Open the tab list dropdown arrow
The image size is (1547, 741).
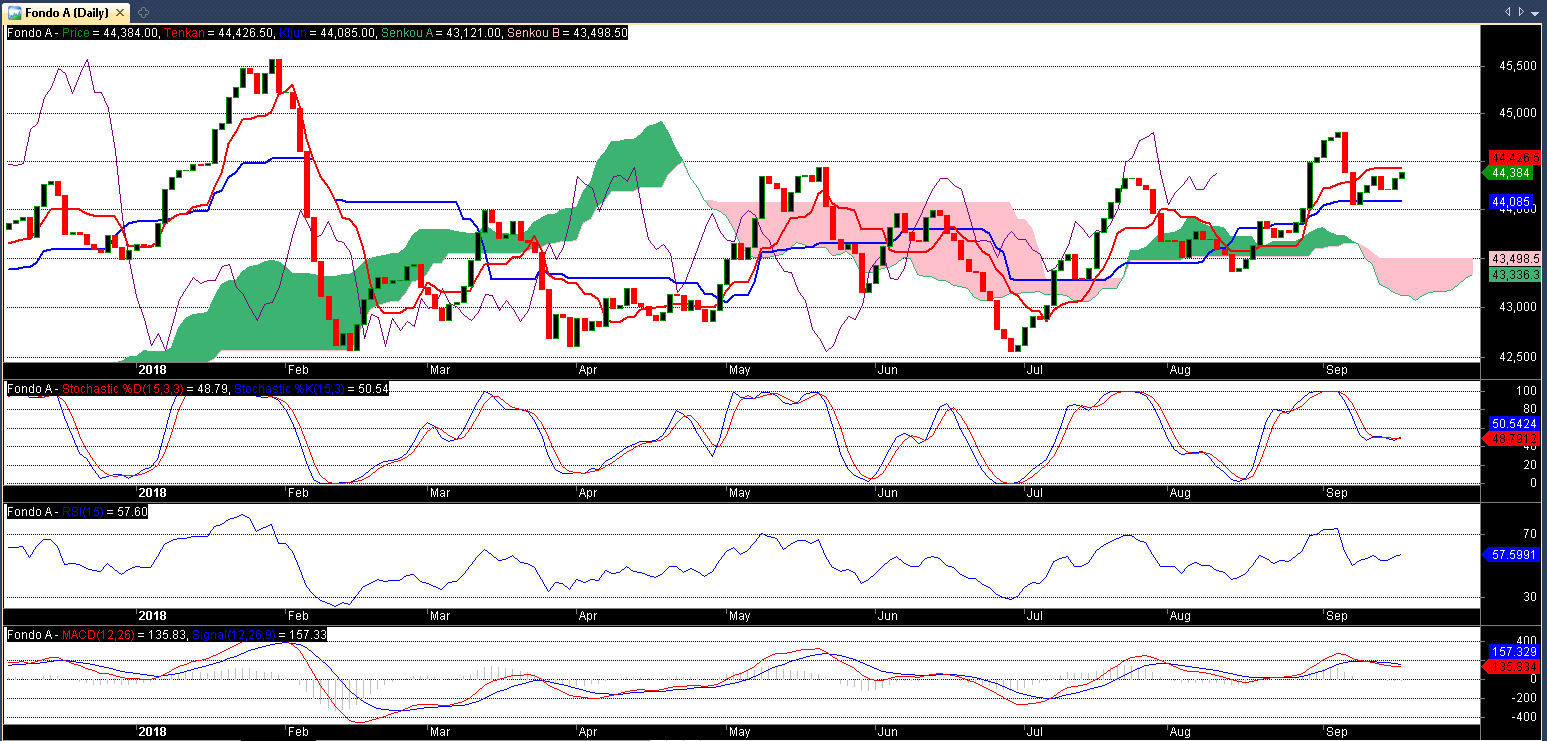pos(1535,12)
